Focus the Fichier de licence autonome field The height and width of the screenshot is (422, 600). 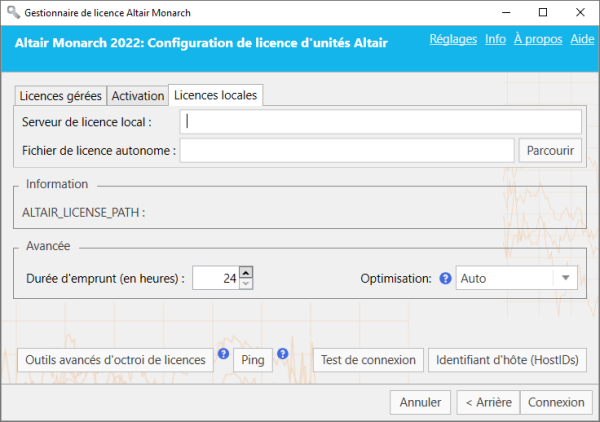347,150
